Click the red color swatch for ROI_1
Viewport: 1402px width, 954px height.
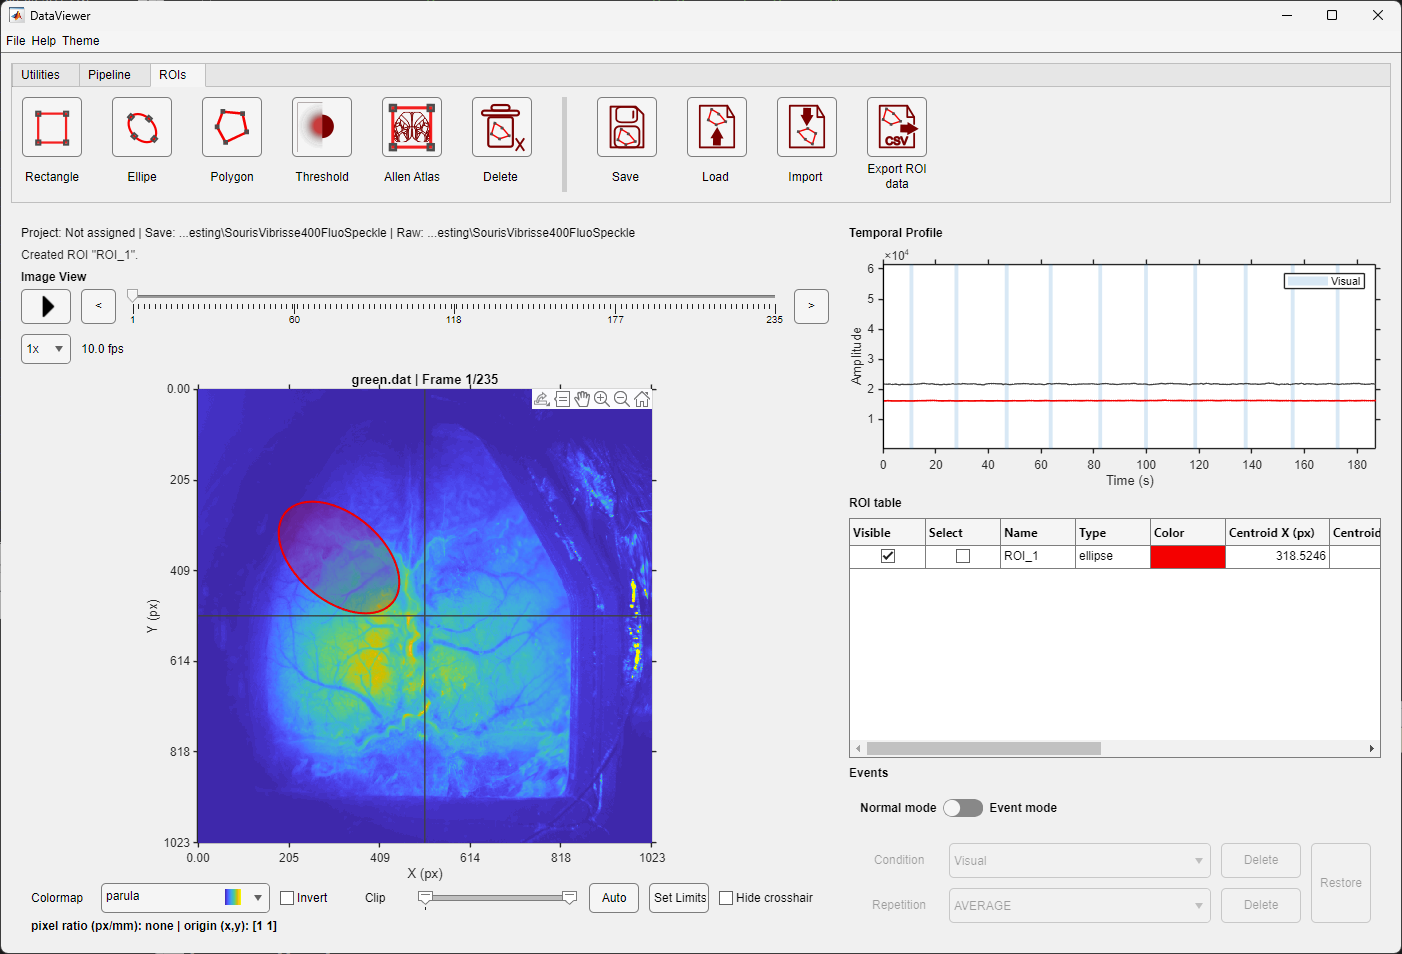pyautogui.click(x=1188, y=556)
